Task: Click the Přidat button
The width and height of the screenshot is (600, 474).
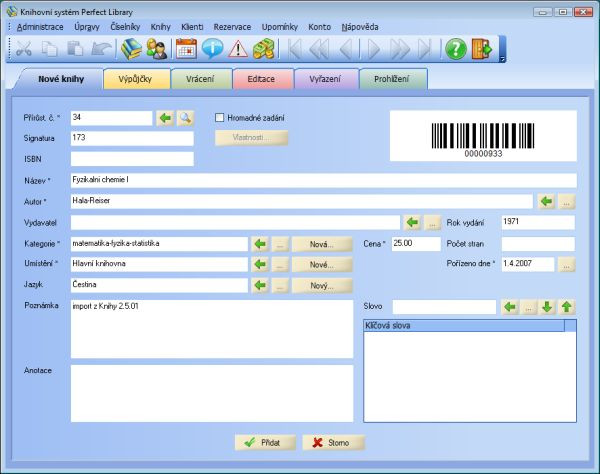Action: pyautogui.click(x=265, y=443)
